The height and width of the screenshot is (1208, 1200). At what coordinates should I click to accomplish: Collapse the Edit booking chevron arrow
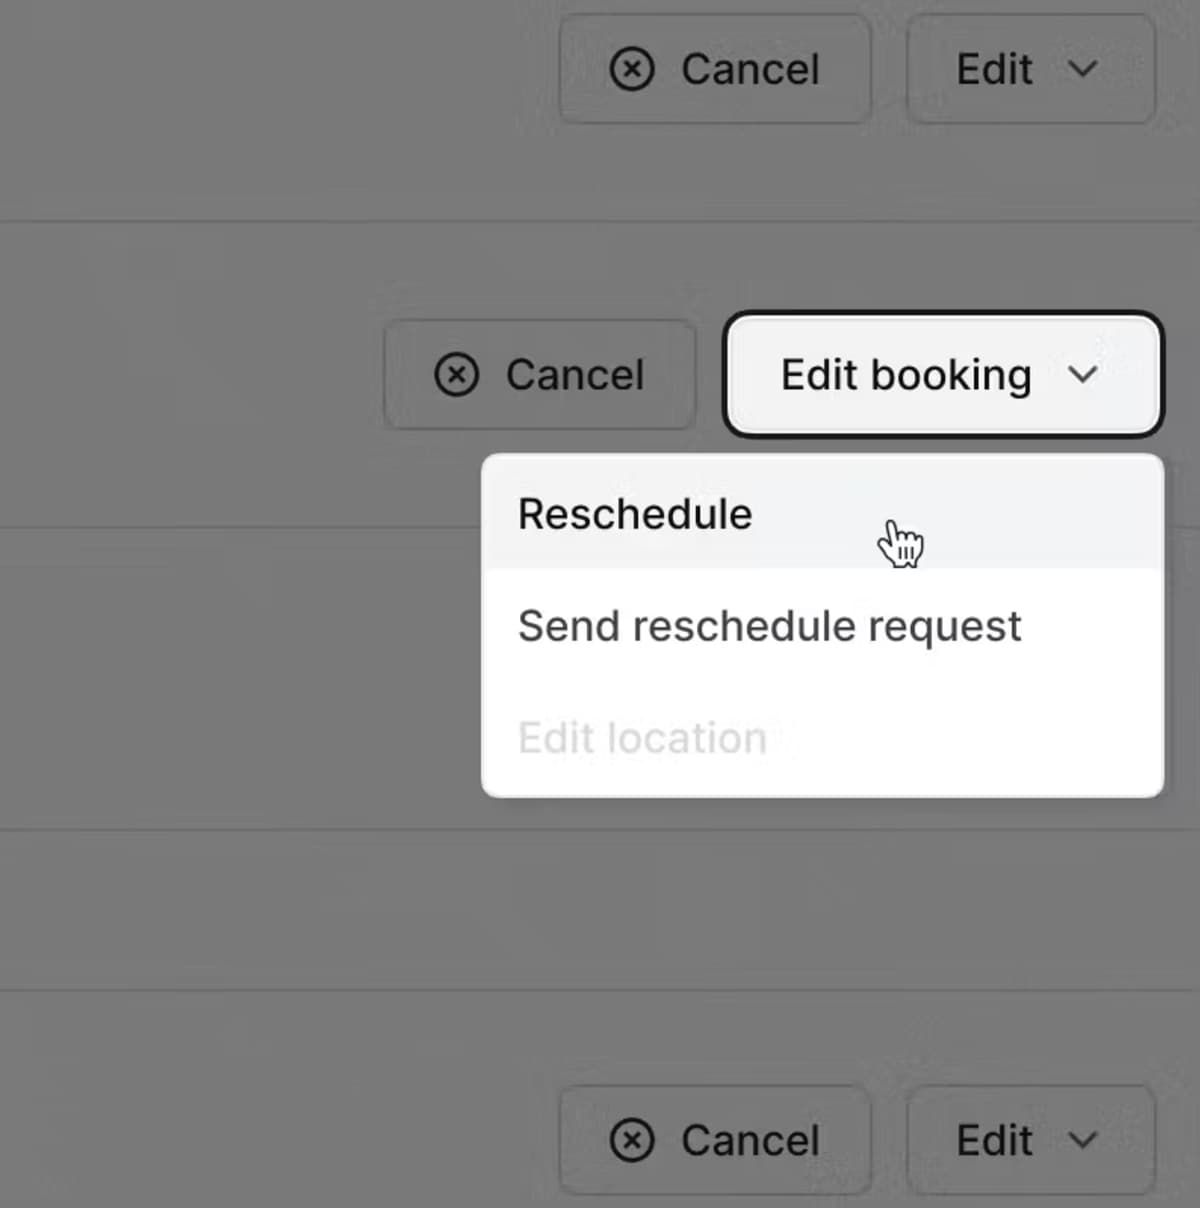[1083, 375]
